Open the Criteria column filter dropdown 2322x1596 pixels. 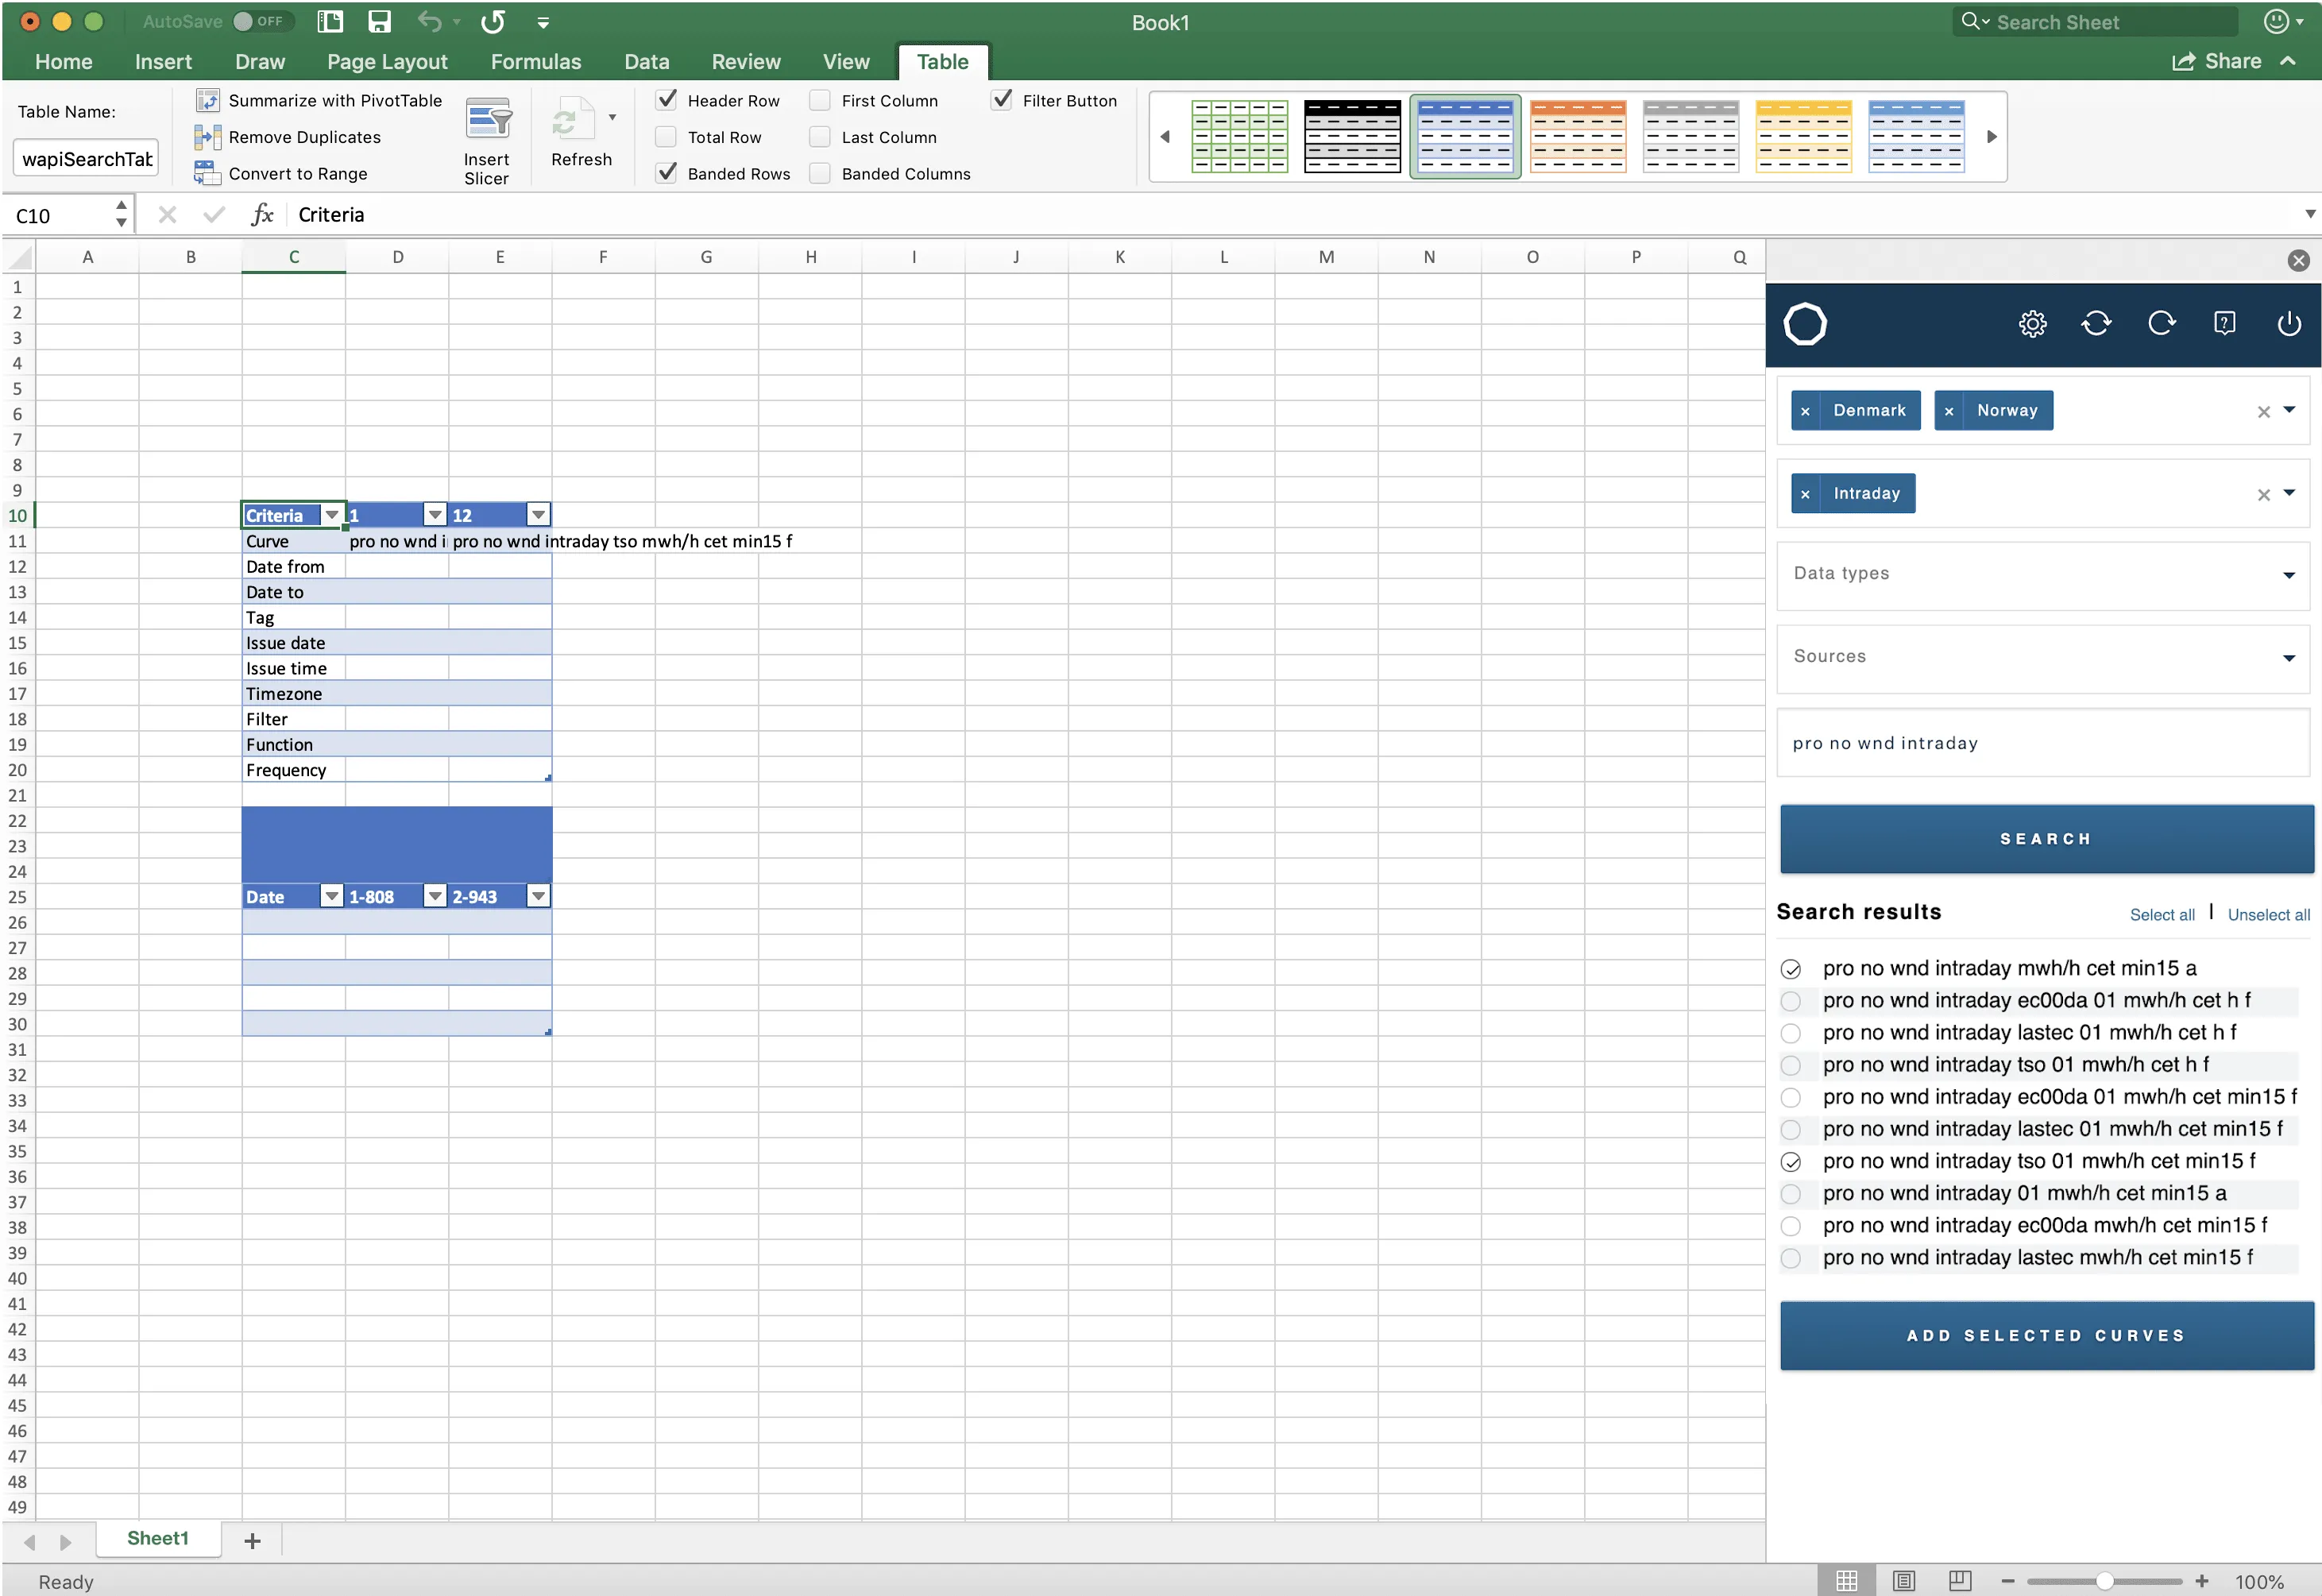click(x=331, y=515)
